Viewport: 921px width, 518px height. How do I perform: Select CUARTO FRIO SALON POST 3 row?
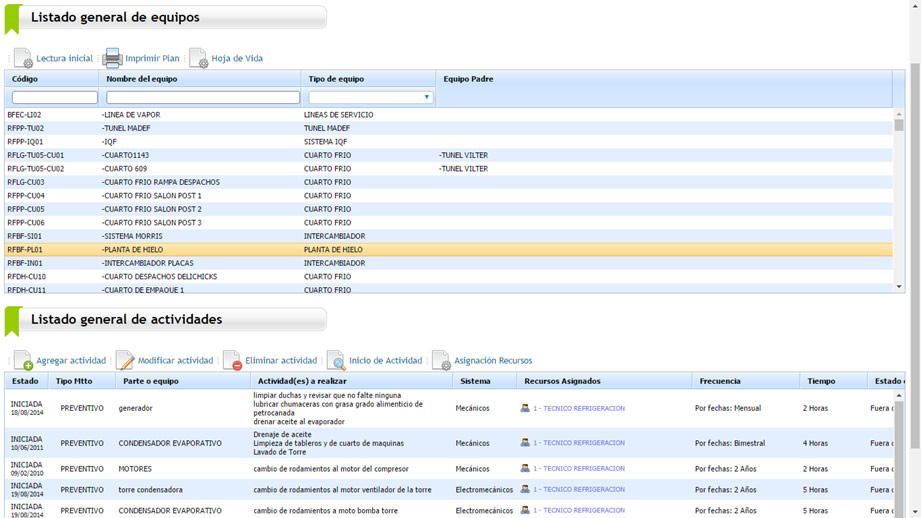point(449,223)
